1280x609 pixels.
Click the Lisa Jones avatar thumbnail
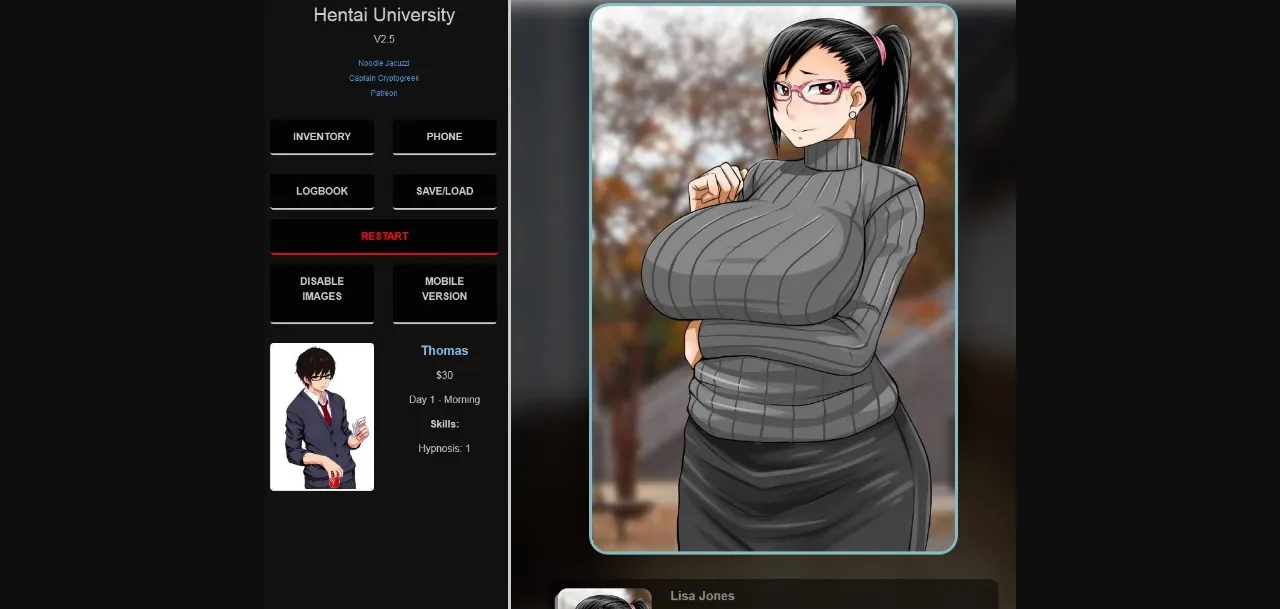click(604, 597)
